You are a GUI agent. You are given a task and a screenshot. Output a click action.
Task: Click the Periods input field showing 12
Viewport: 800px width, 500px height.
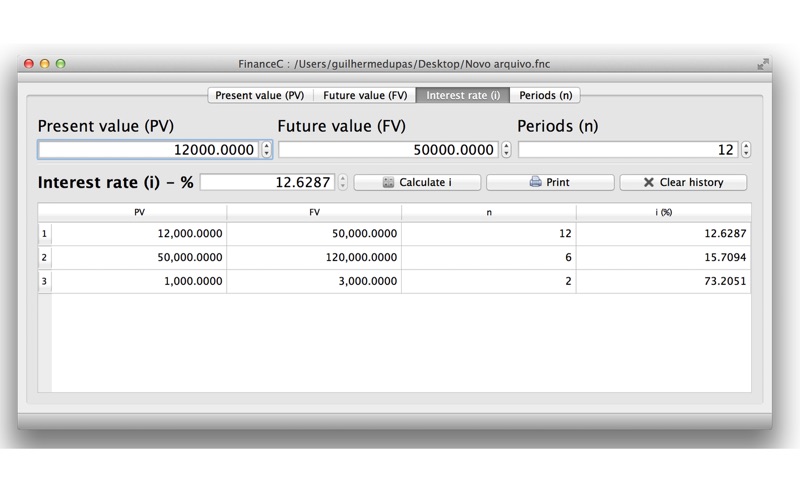click(x=628, y=149)
